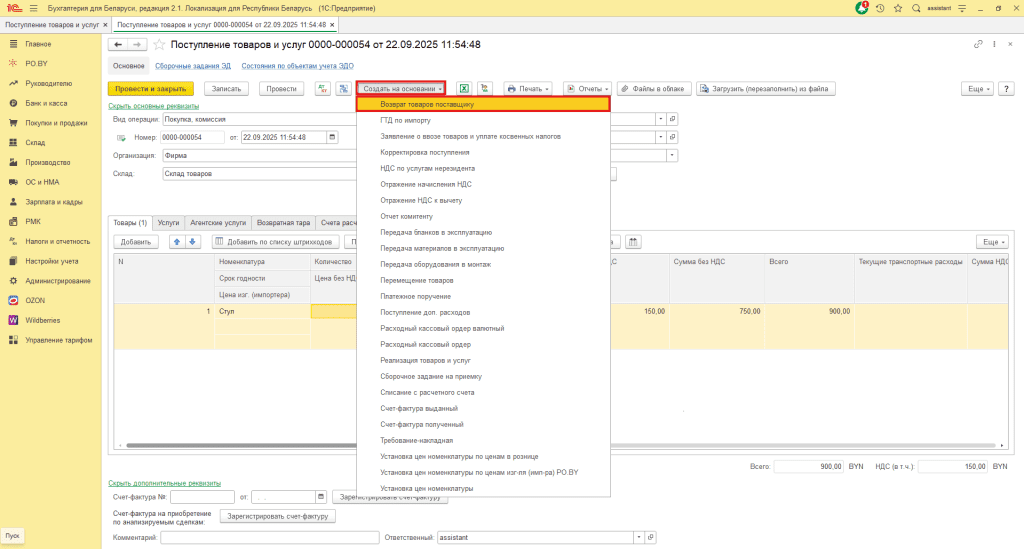This screenshot has width=1024, height=549.
Task: Expand the Отчеты dropdown
Action: click(586, 89)
